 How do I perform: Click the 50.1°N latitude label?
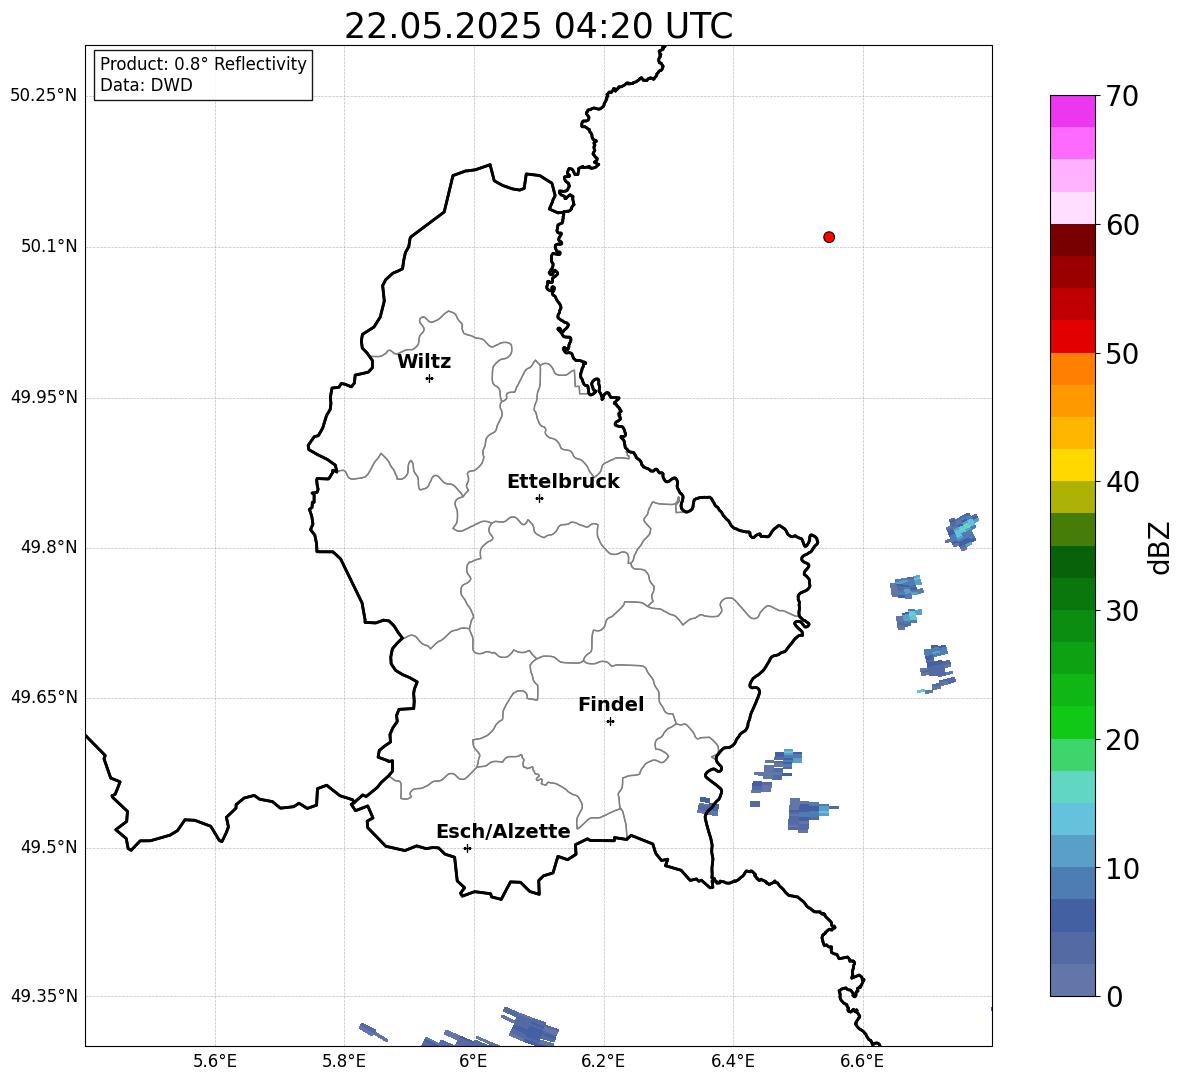(49, 246)
